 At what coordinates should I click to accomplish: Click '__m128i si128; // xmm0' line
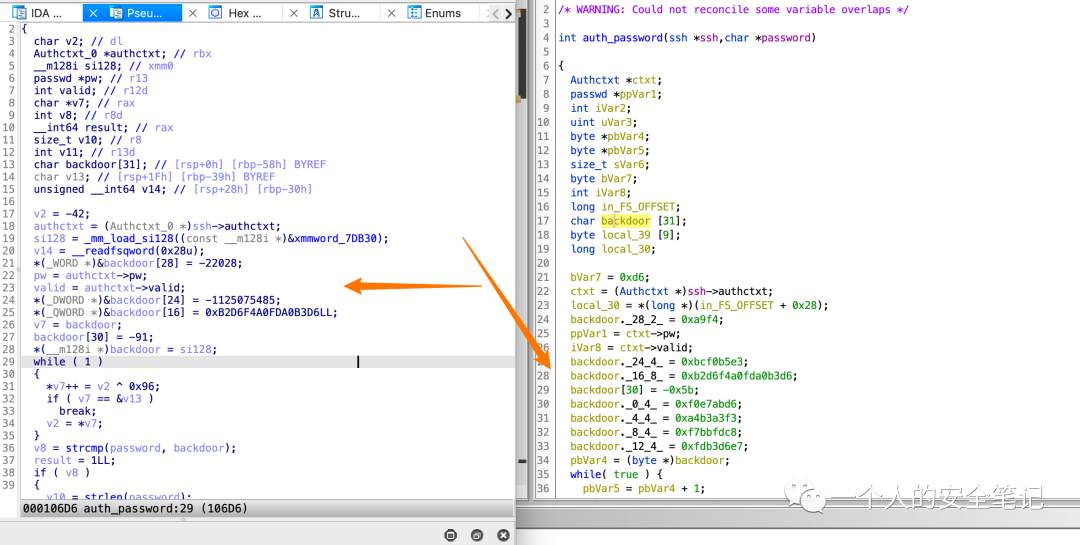pos(104,66)
